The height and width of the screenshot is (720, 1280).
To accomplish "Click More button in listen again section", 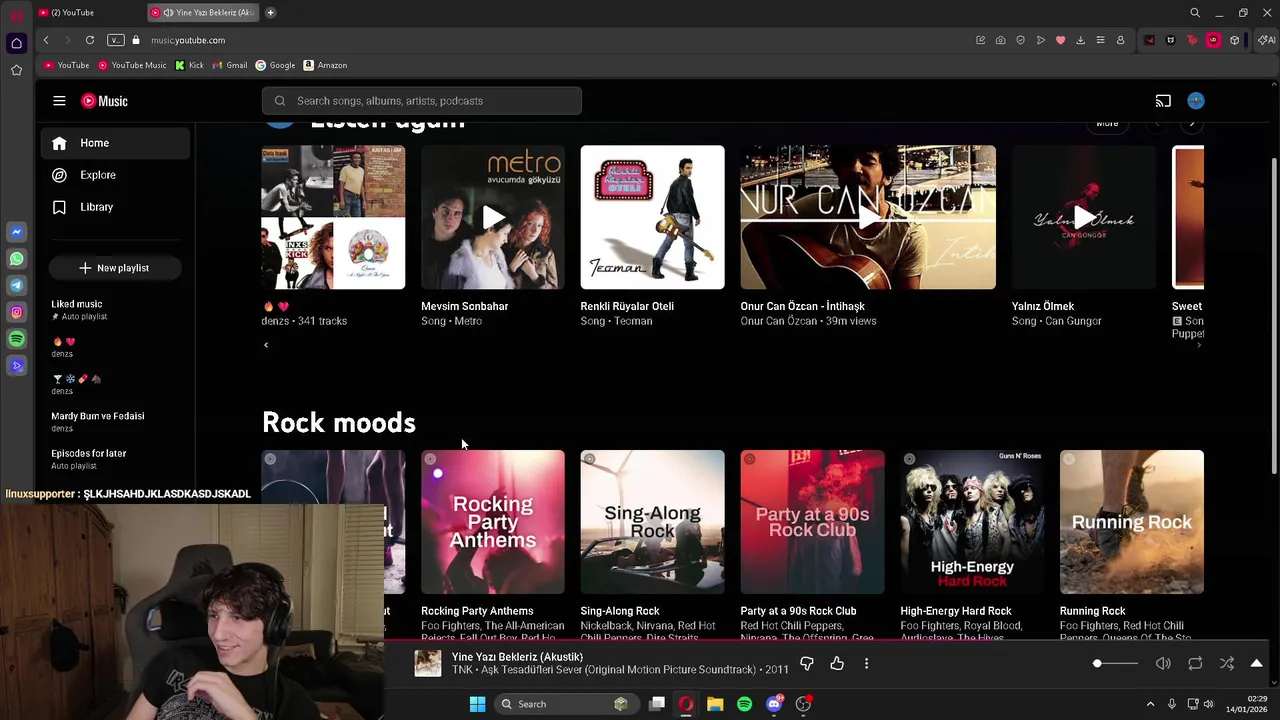I will click(1107, 124).
